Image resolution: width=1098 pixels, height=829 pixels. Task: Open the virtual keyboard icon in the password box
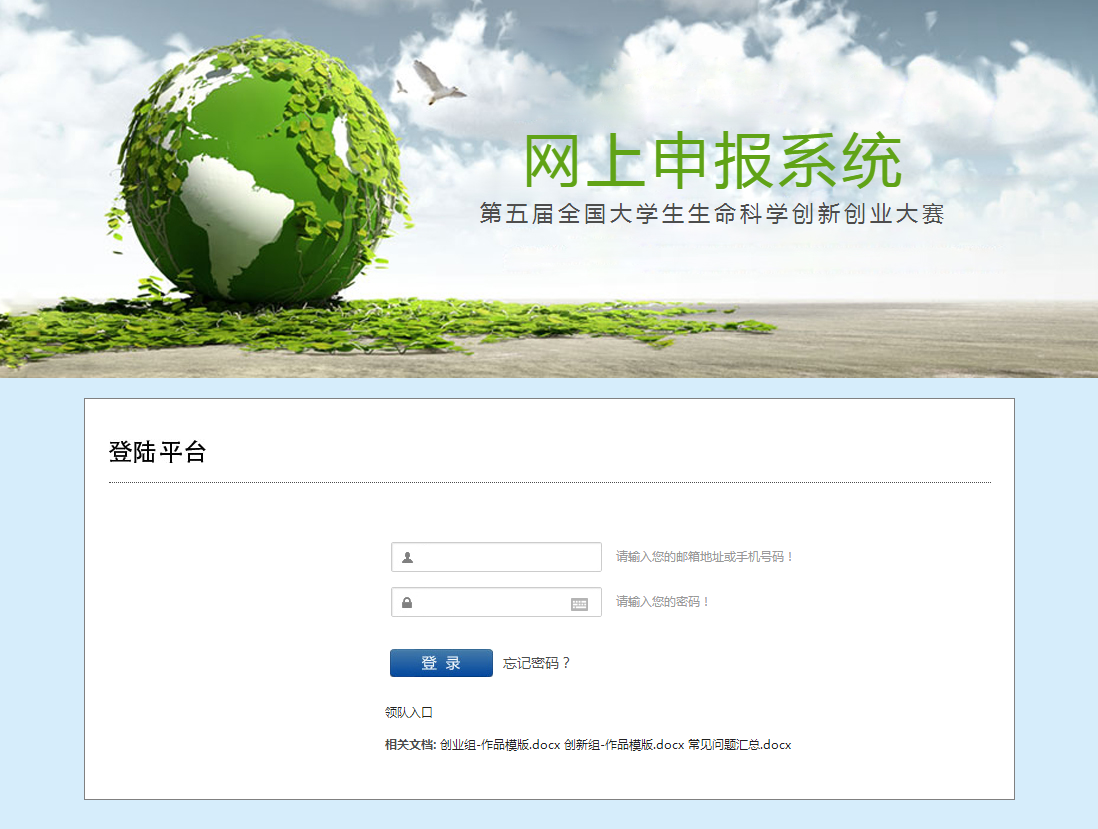[579, 604]
